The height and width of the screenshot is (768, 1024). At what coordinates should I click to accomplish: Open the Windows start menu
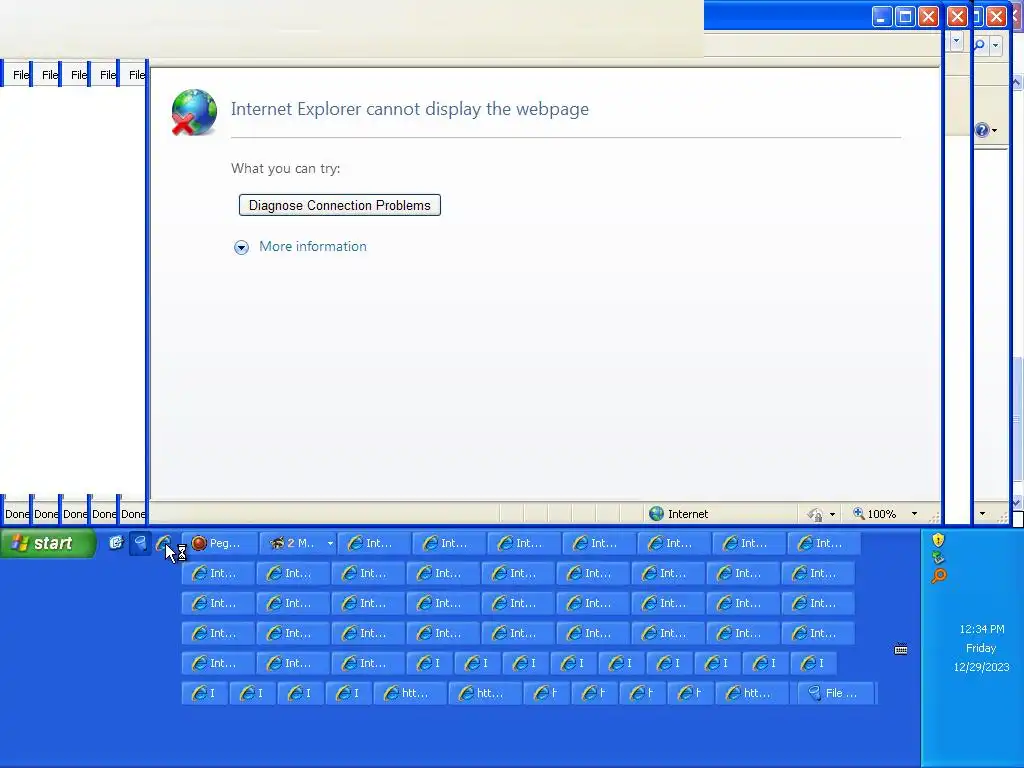coord(48,543)
